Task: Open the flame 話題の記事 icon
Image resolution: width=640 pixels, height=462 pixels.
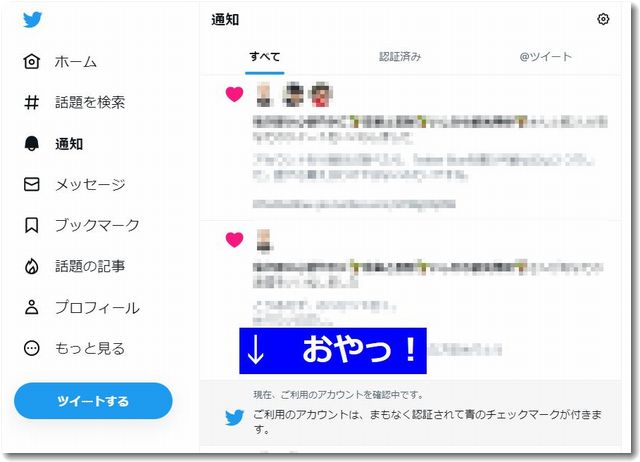Action: coord(32,266)
